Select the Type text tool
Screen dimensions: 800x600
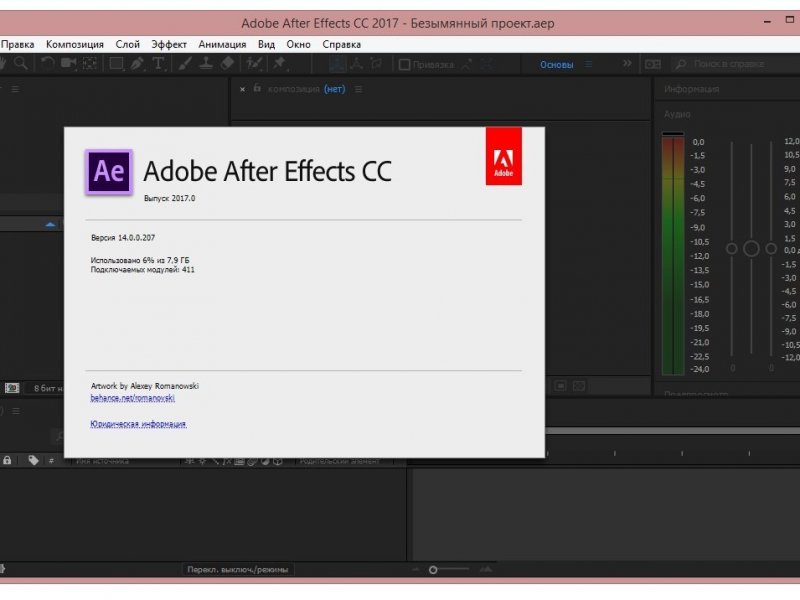pyautogui.click(x=158, y=64)
